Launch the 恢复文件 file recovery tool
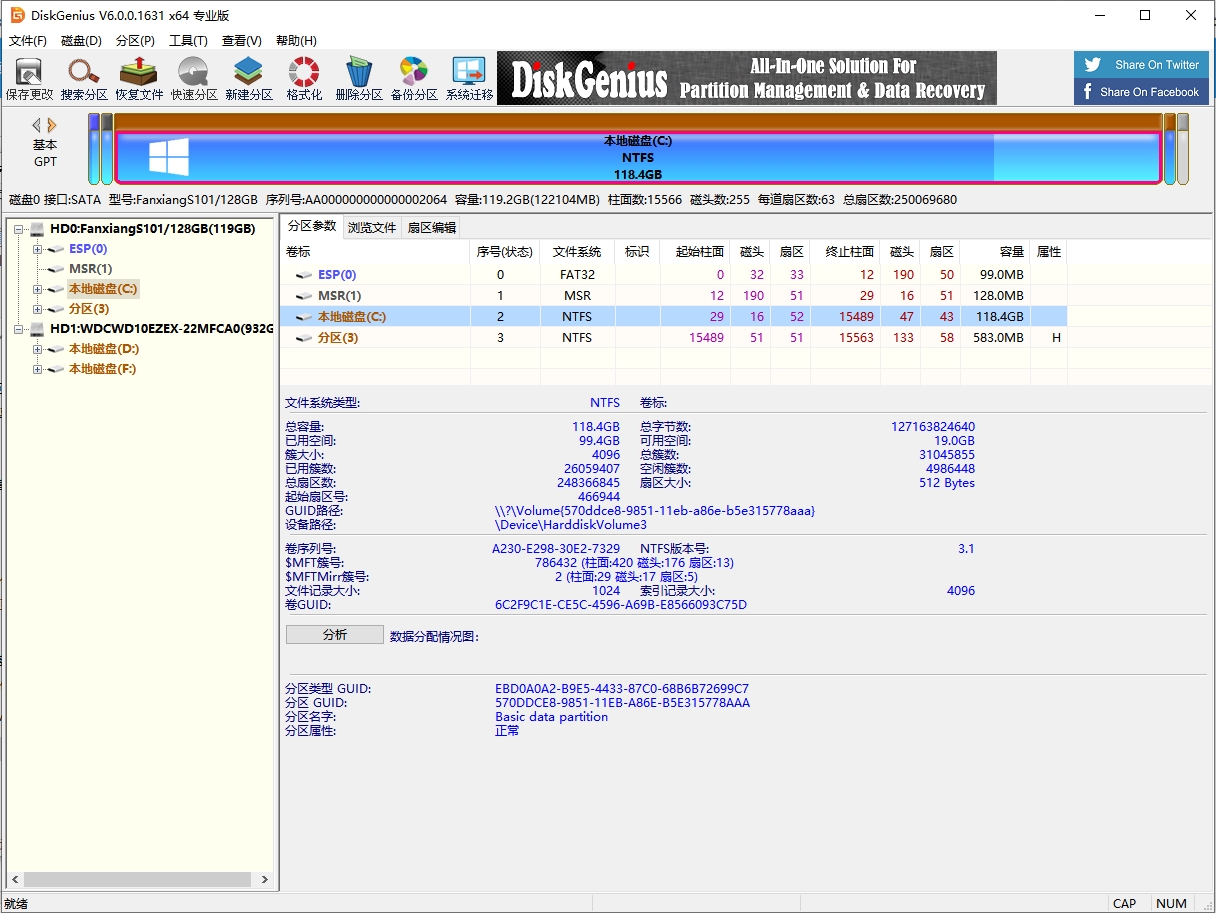This screenshot has height=913, width=1216. click(x=139, y=79)
